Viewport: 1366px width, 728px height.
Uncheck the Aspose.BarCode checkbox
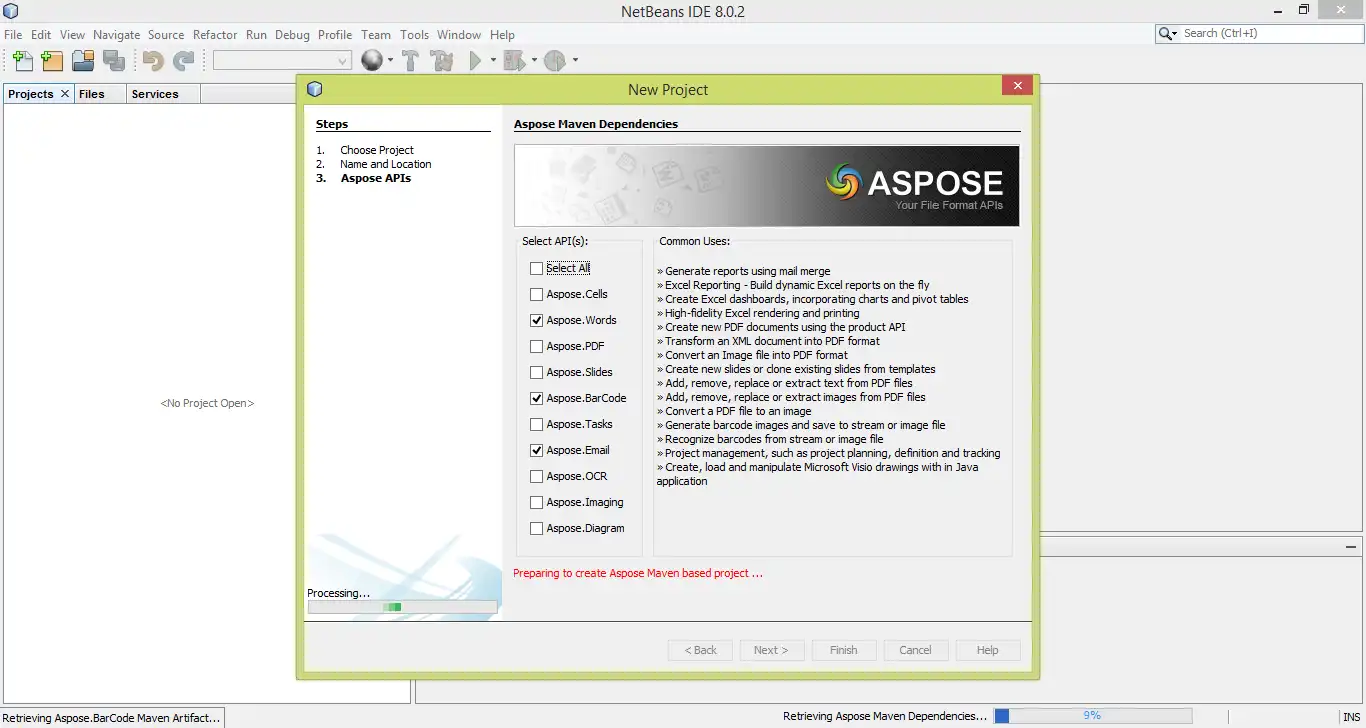537,398
